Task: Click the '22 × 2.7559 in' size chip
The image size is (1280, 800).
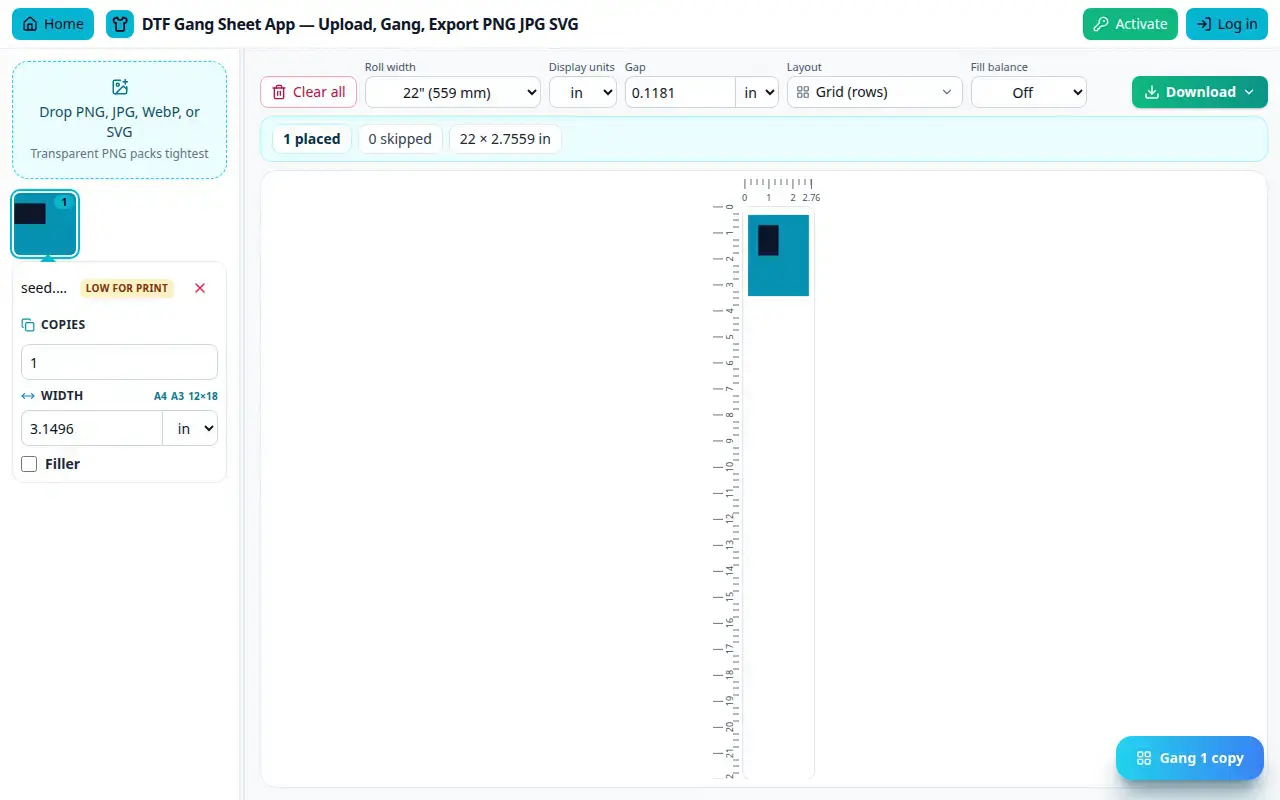Action: coord(505,139)
